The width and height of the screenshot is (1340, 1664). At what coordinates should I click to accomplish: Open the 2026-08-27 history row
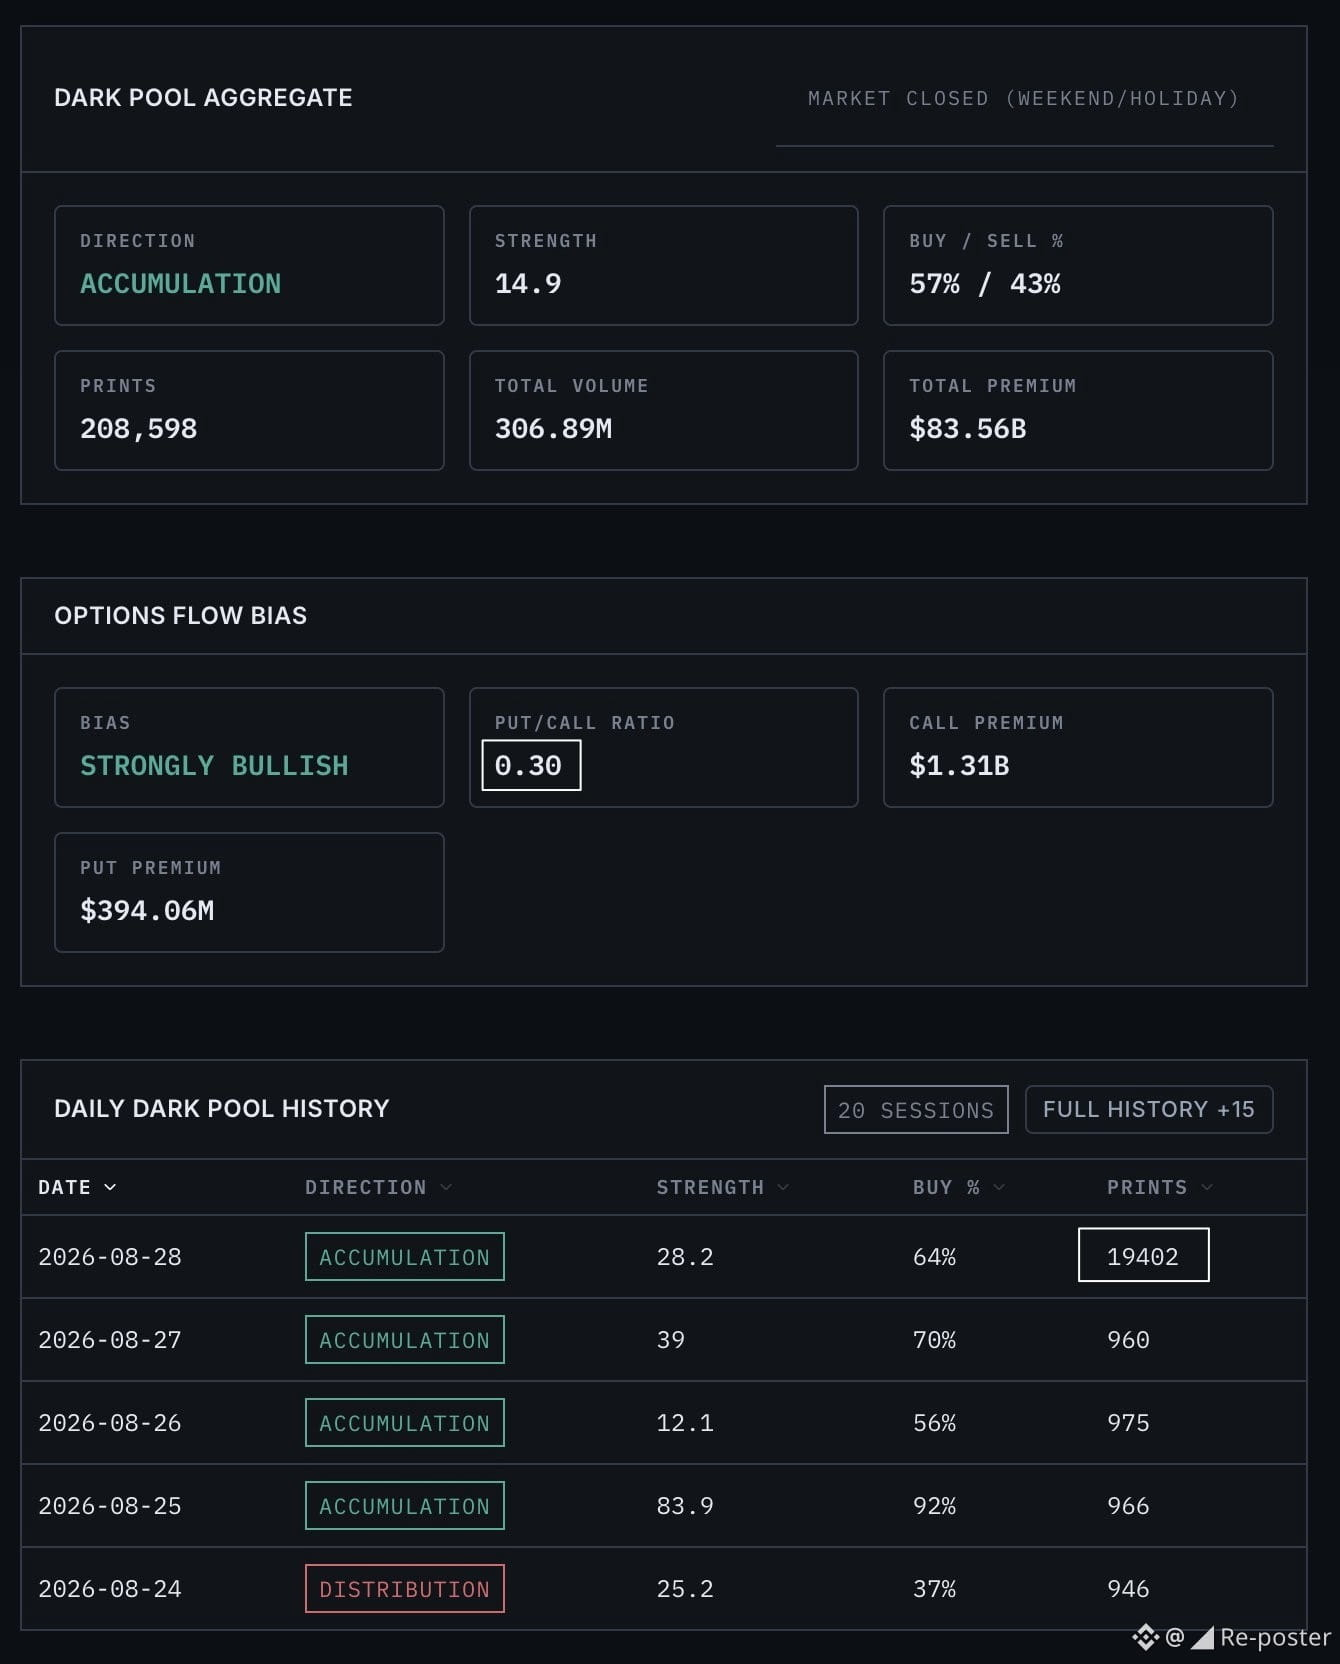pyautogui.click(x=664, y=1340)
